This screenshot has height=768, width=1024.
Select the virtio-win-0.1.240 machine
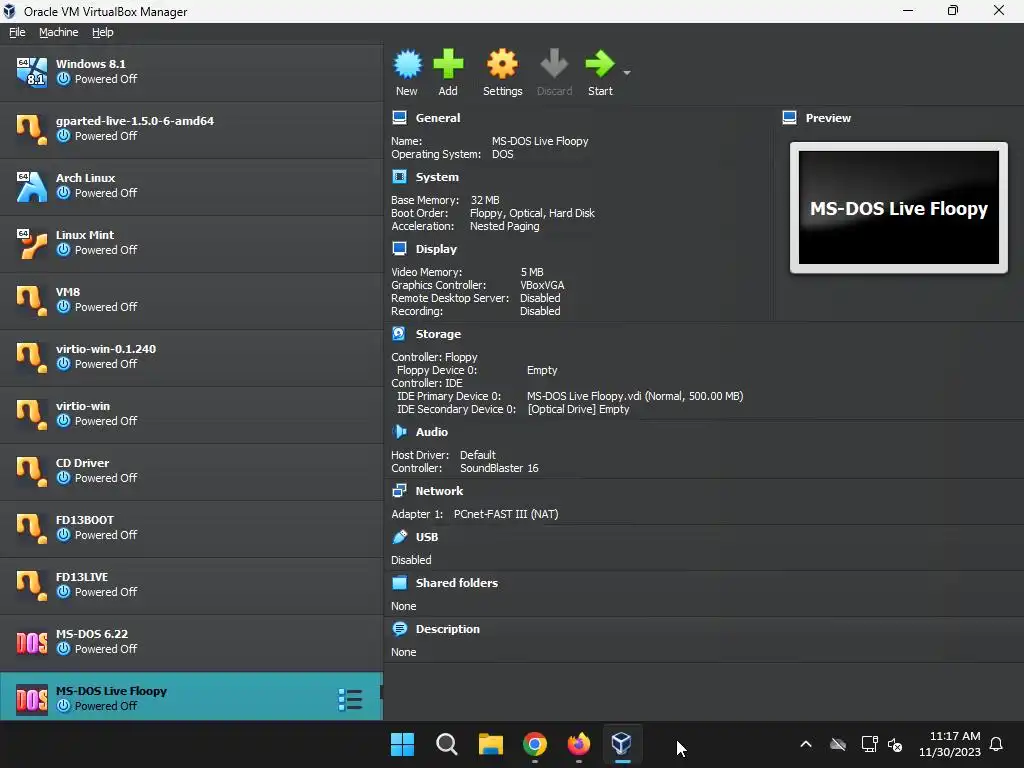pyautogui.click(x=191, y=357)
